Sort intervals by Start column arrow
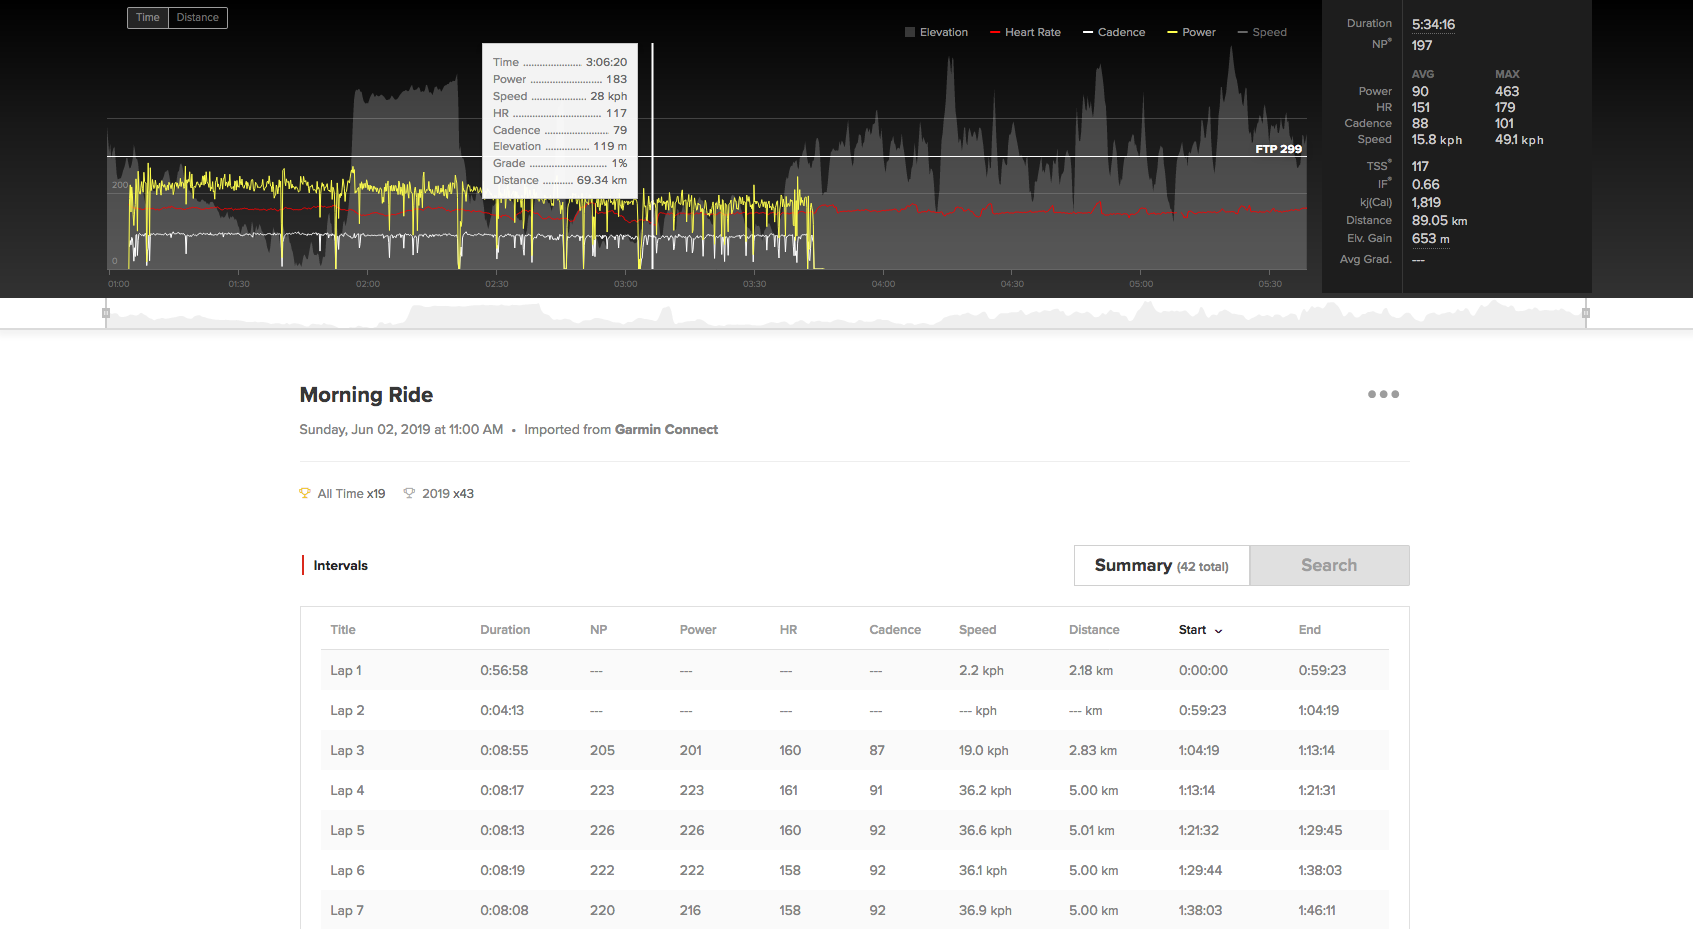Screen dimensions: 1693x929 pos(1218,631)
